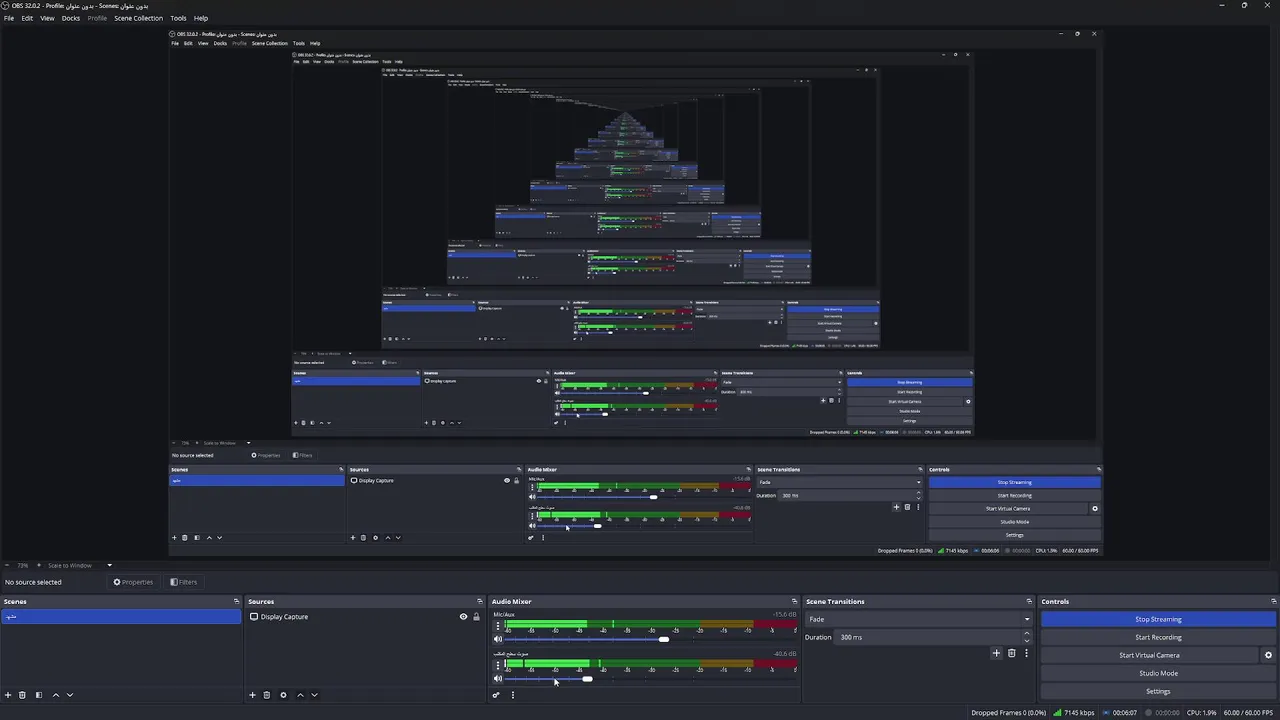The image size is (1280, 720).
Task: Click the Filters button in the source toolbar
Action: tap(184, 582)
